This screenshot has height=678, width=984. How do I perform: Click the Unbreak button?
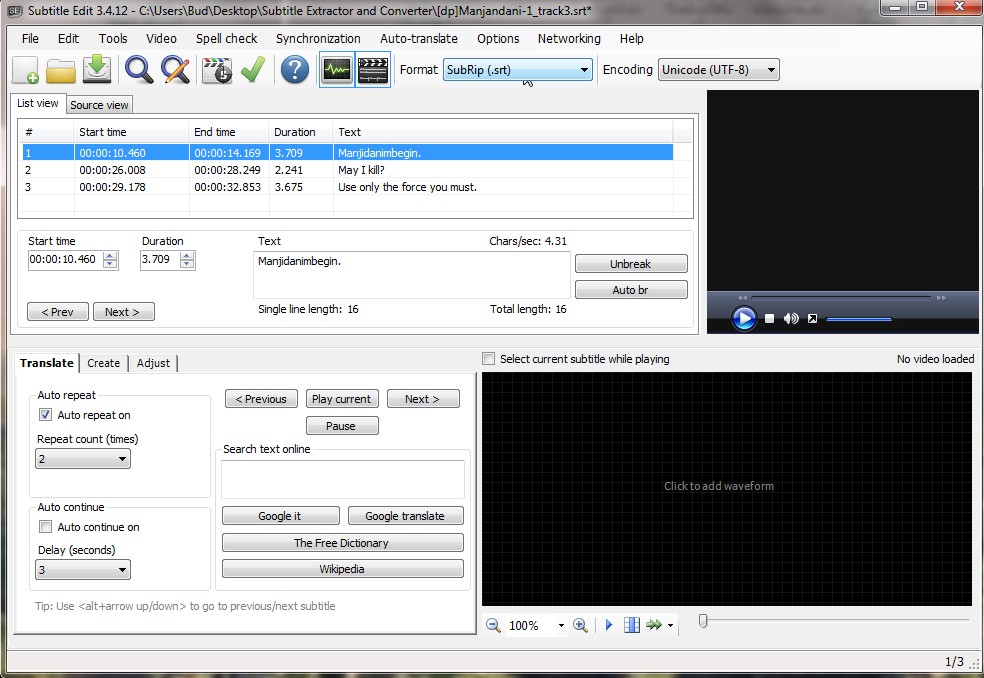point(631,264)
